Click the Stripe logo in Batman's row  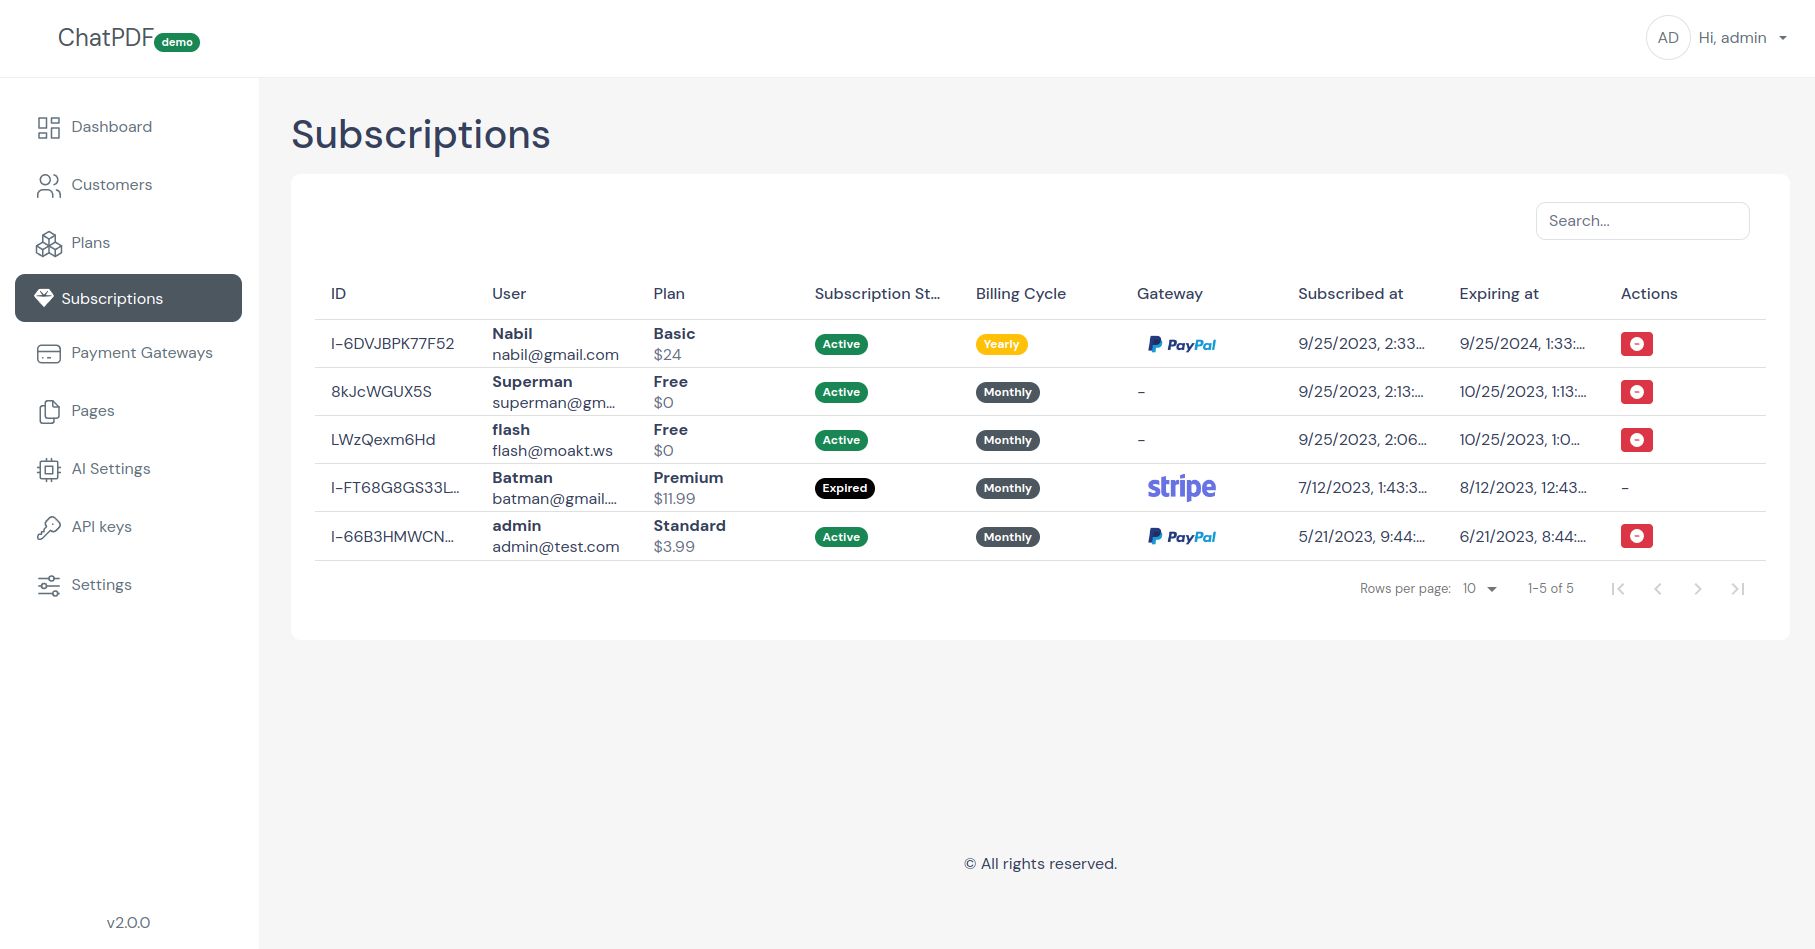(1182, 488)
